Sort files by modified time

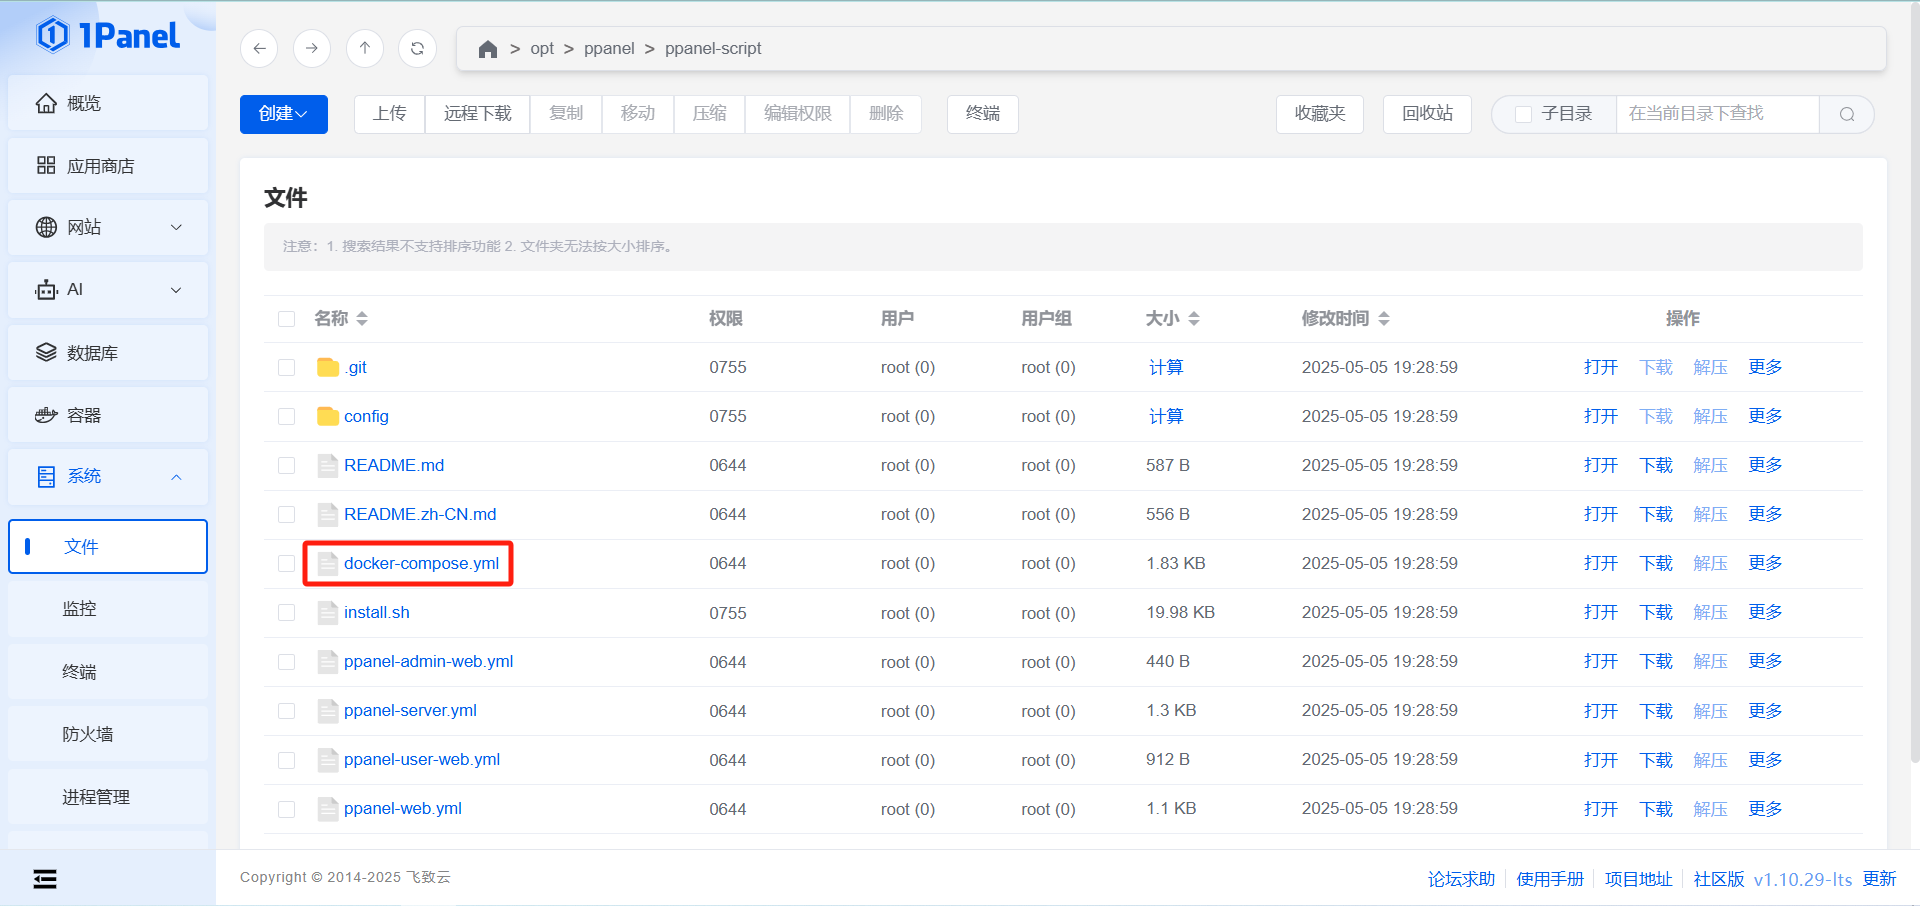click(x=1384, y=318)
